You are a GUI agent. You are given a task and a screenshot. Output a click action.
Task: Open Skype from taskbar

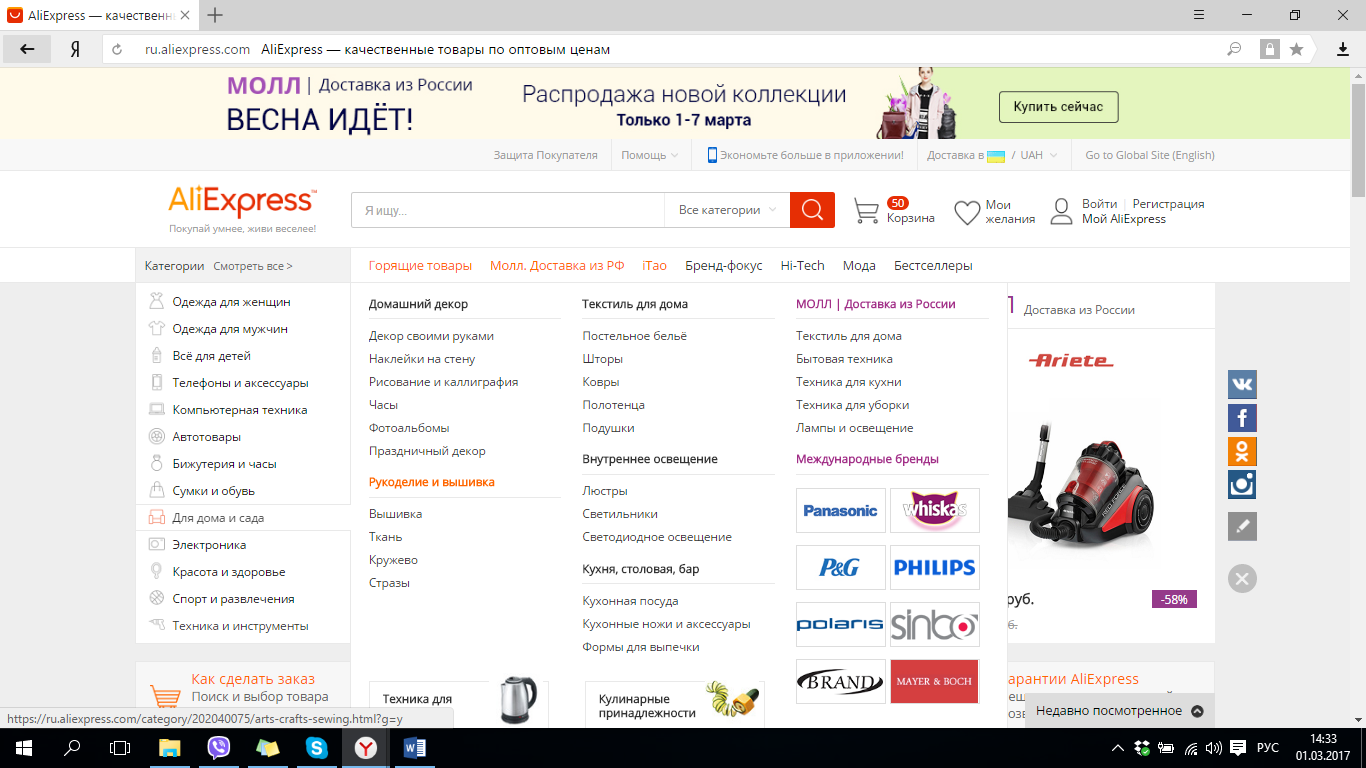(x=317, y=748)
